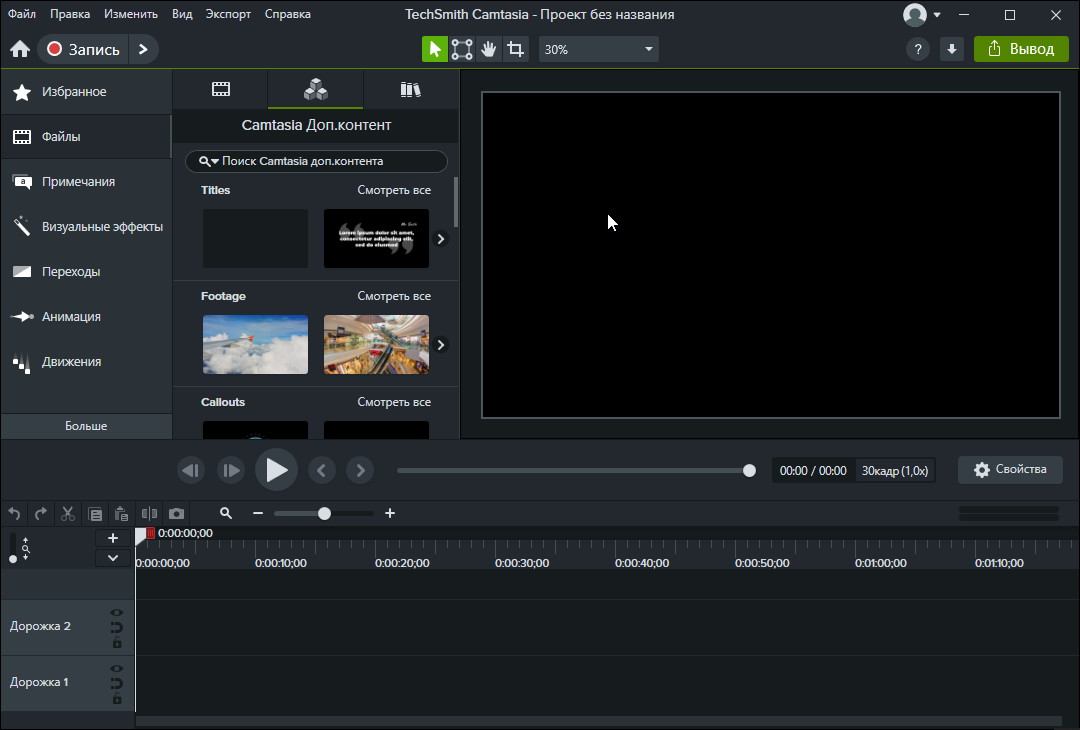Open the search magnifier filter dropdown

pos(208,161)
